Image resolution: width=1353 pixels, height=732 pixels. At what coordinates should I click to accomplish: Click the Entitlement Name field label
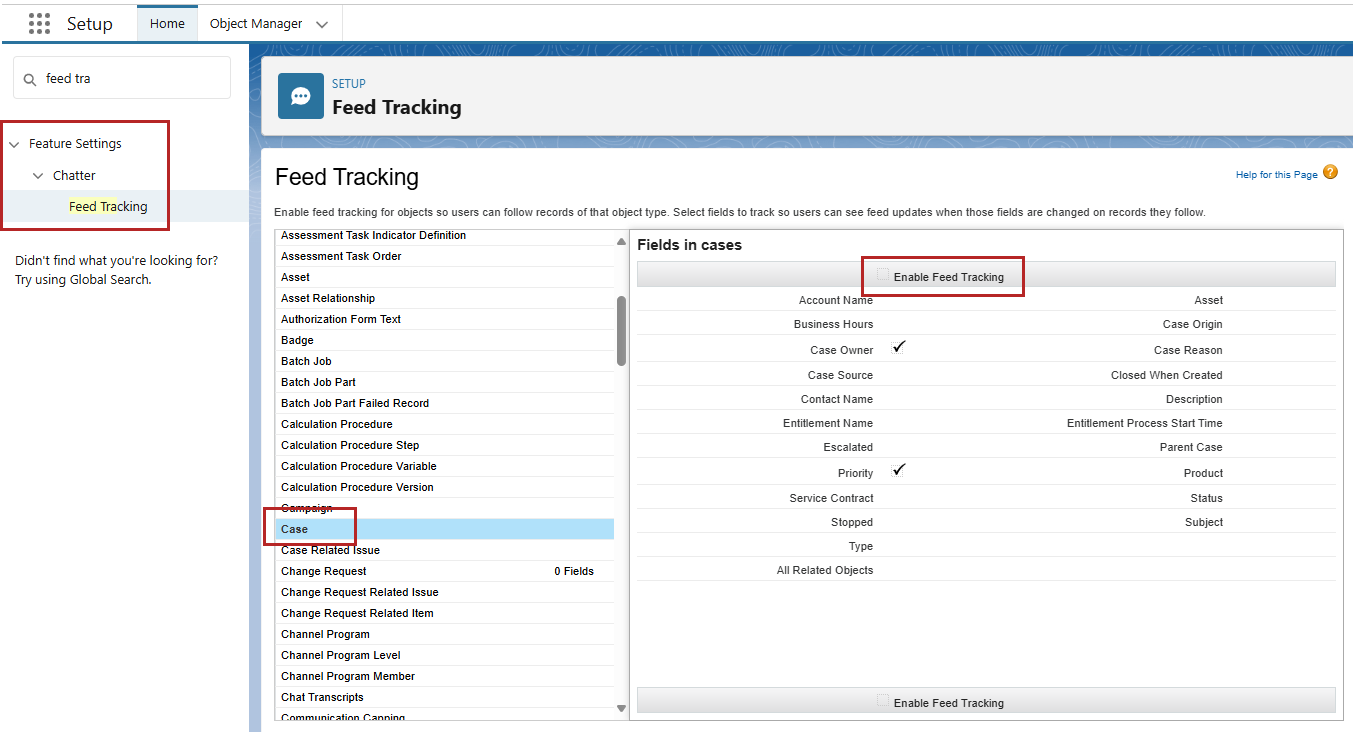828,423
